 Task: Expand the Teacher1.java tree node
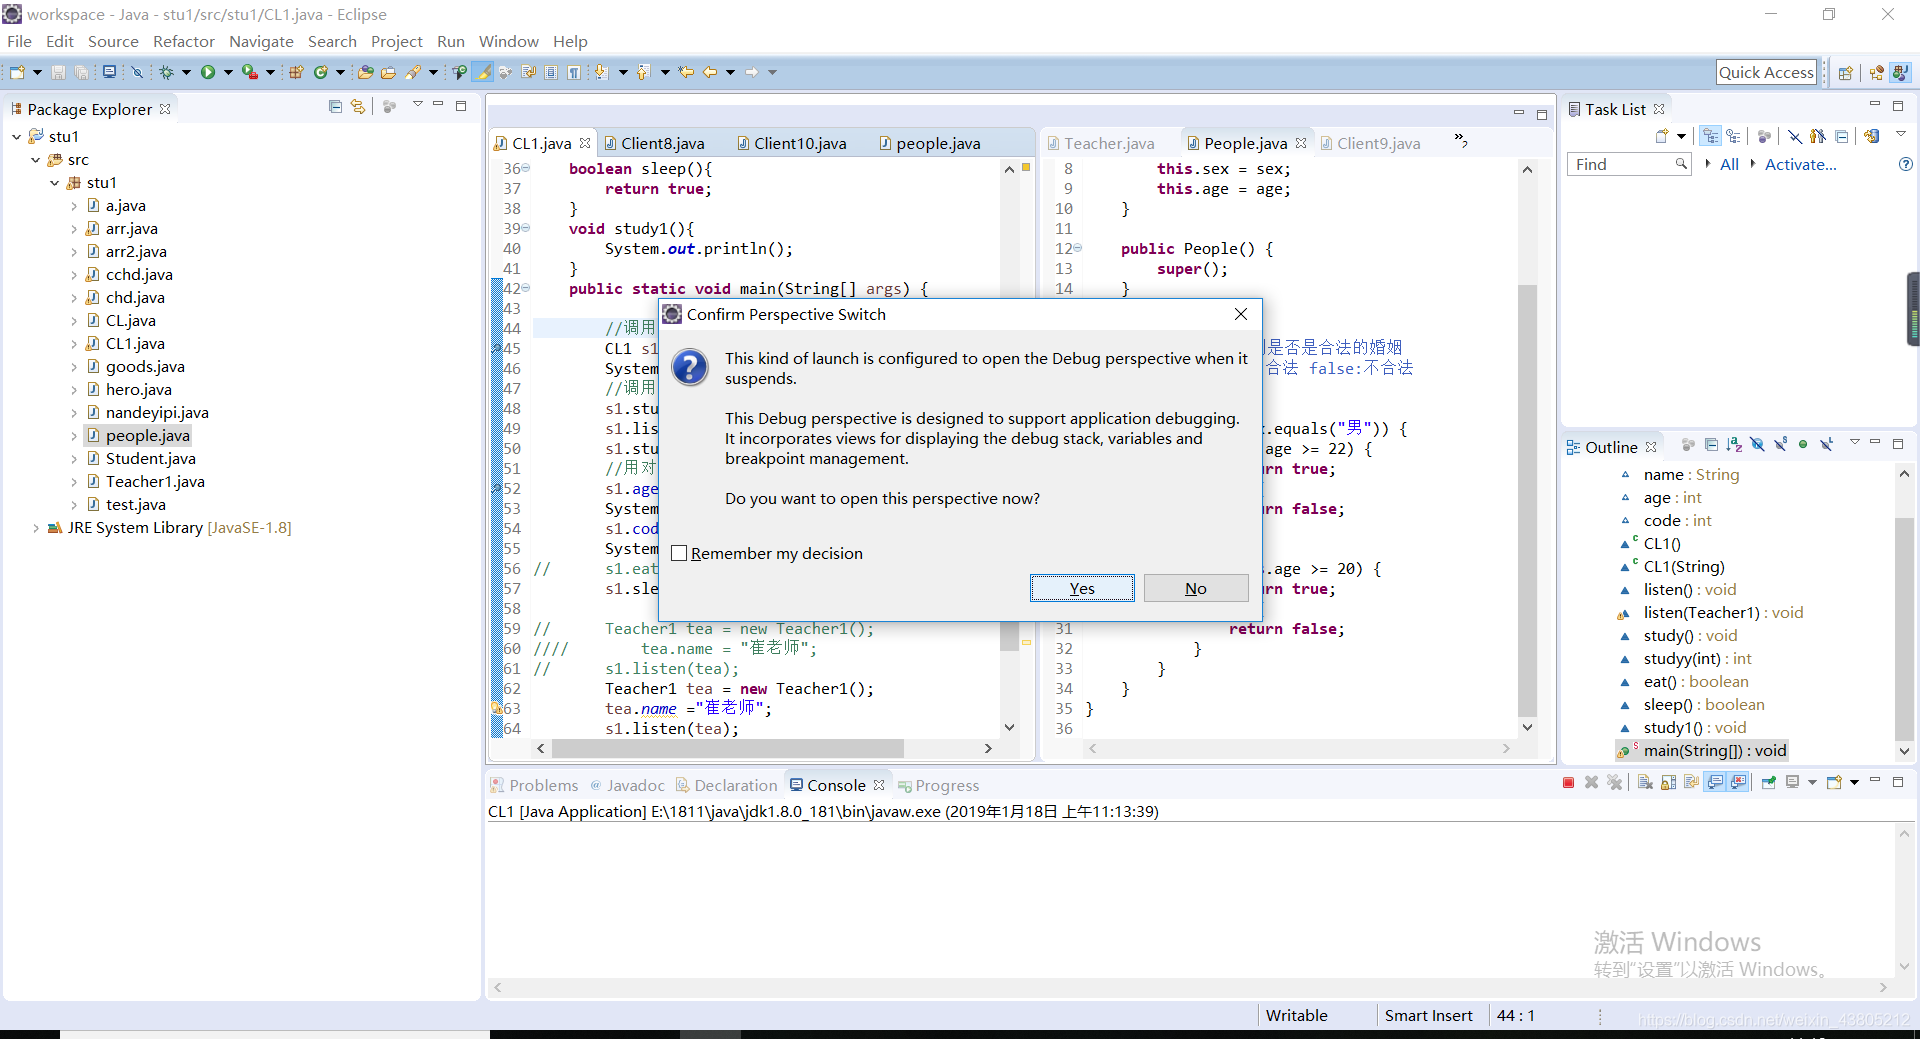(x=74, y=481)
